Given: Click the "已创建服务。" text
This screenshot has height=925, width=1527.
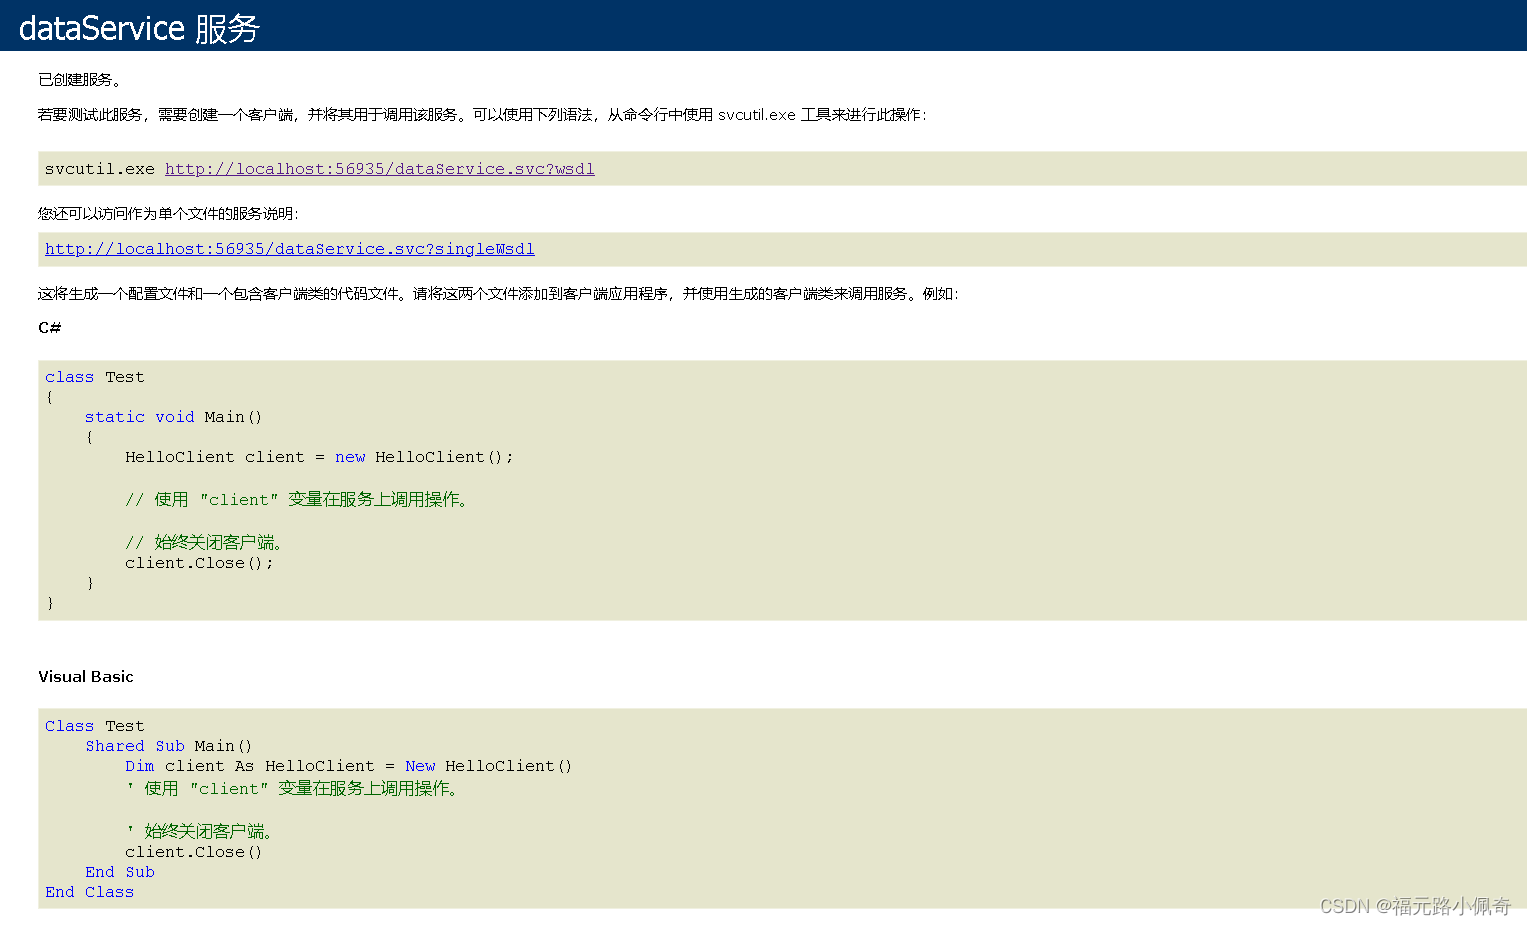Looking at the screenshot, I should [80, 80].
